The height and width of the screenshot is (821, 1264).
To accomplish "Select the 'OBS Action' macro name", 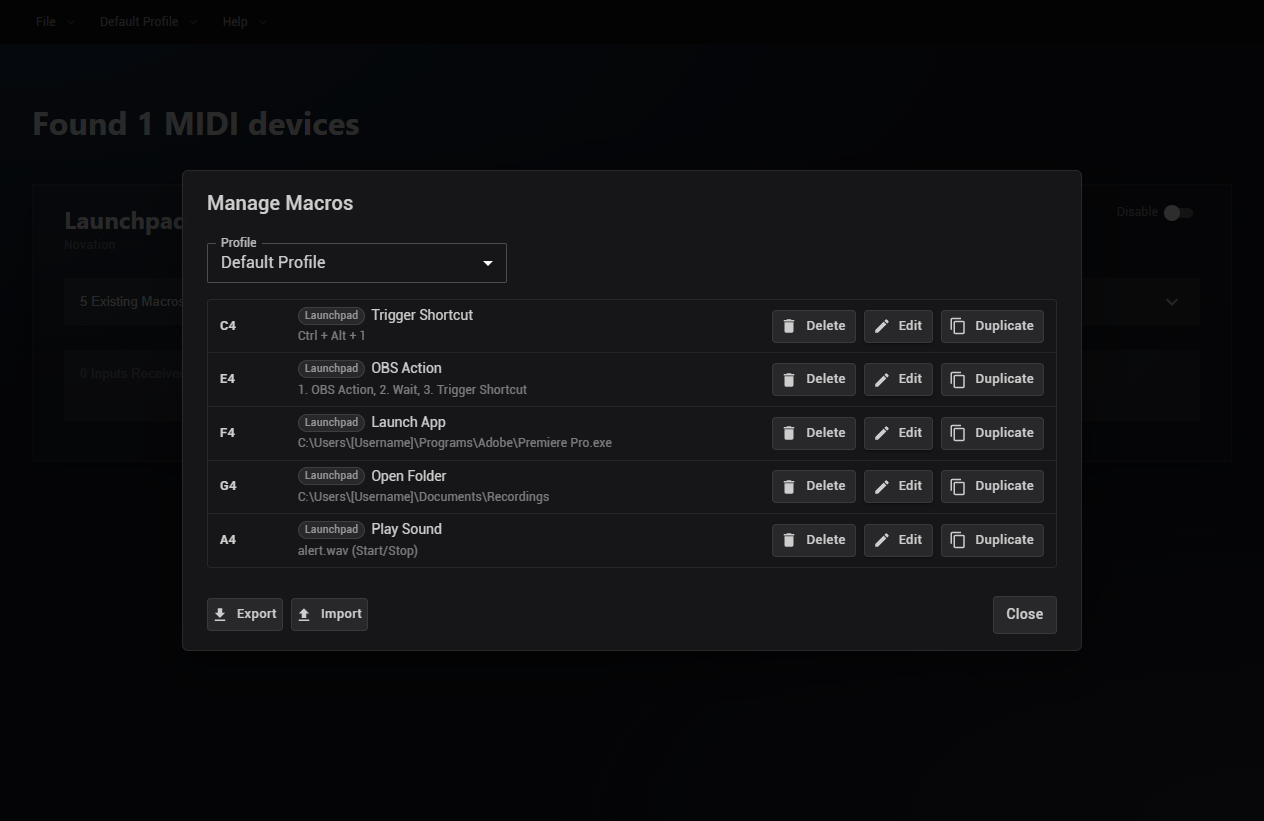I will click(406, 368).
